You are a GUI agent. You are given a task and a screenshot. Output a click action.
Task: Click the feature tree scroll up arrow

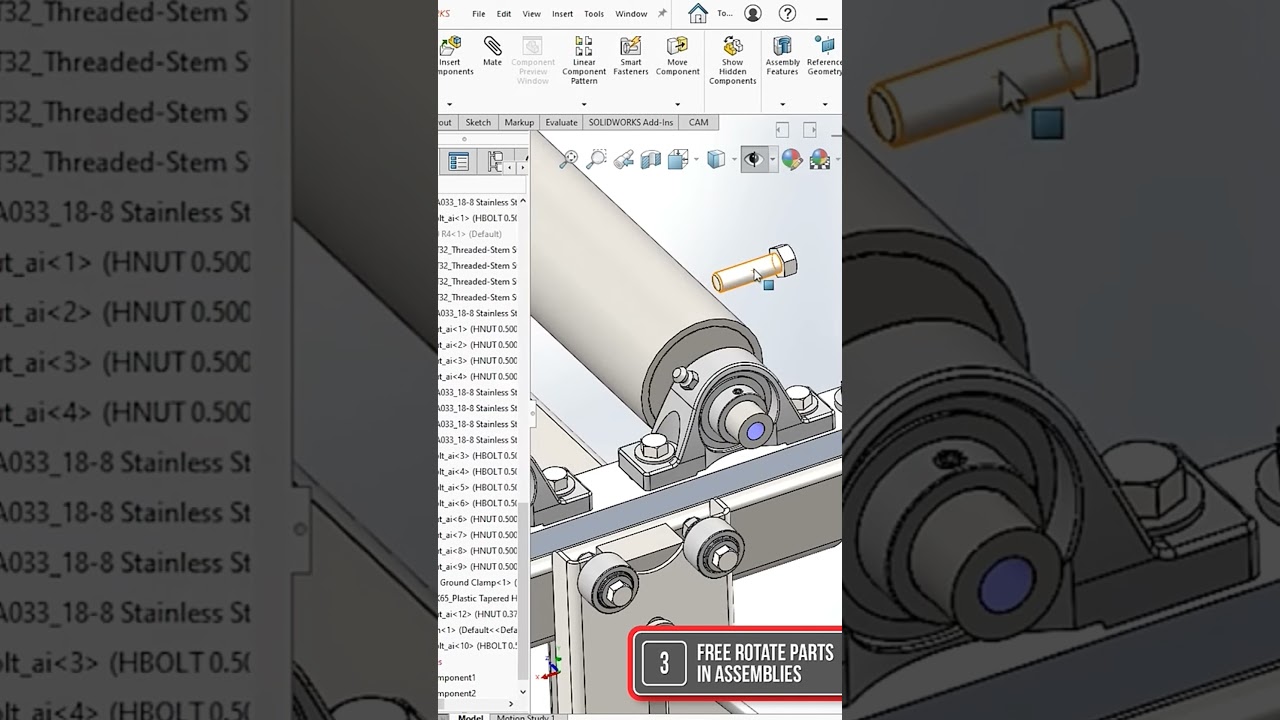[x=523, y=202]
